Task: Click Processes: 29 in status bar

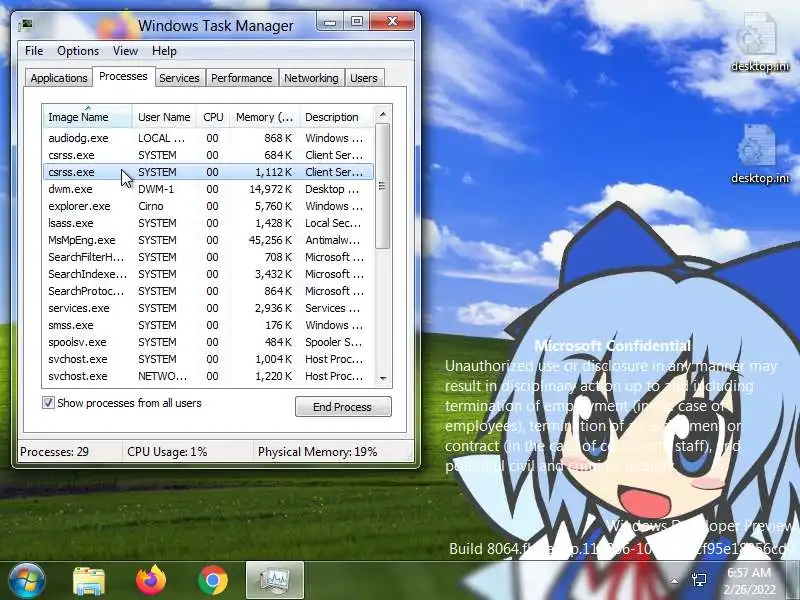Action: tap(54, 452)
